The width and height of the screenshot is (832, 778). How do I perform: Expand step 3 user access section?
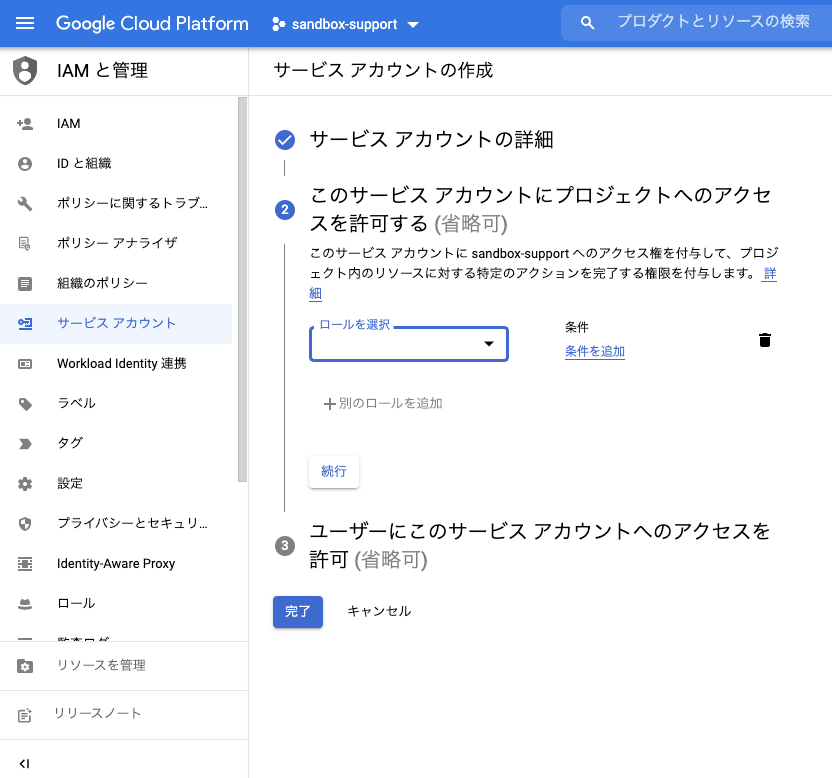click(x=540, y=544)
